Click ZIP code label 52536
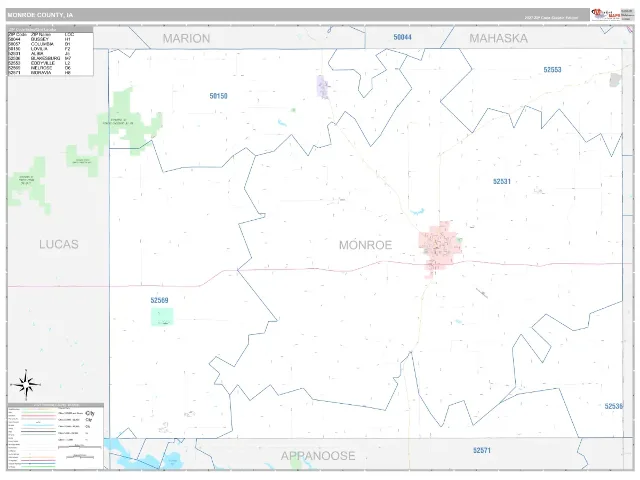Image resolution: width=640 pixels, height=480 pixels. tap(613, 406)
